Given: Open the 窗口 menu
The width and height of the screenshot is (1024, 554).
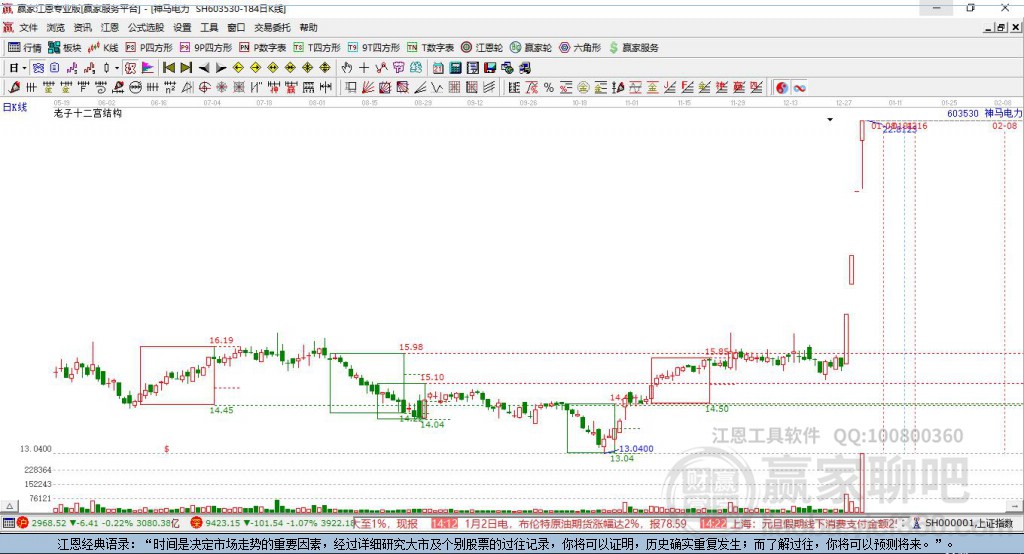Looking at the screenshot, I should click(x=236, y=27).
